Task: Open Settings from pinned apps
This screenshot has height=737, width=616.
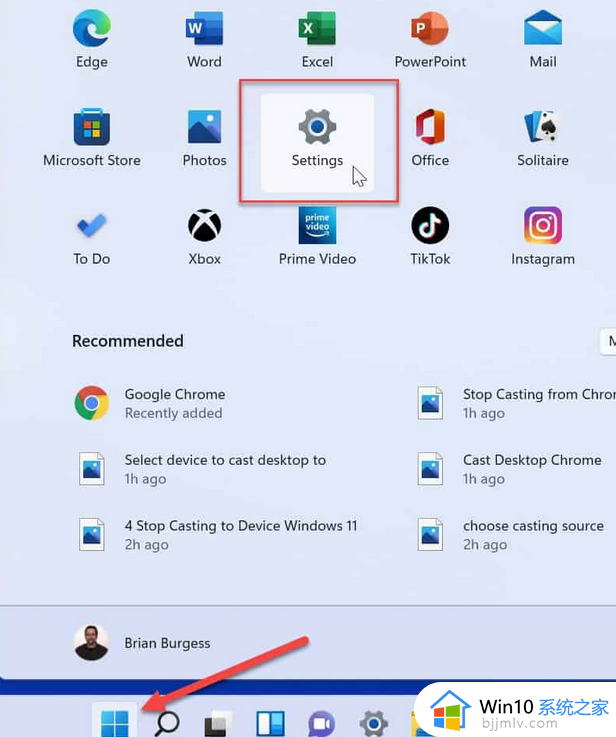Action: 317,142
